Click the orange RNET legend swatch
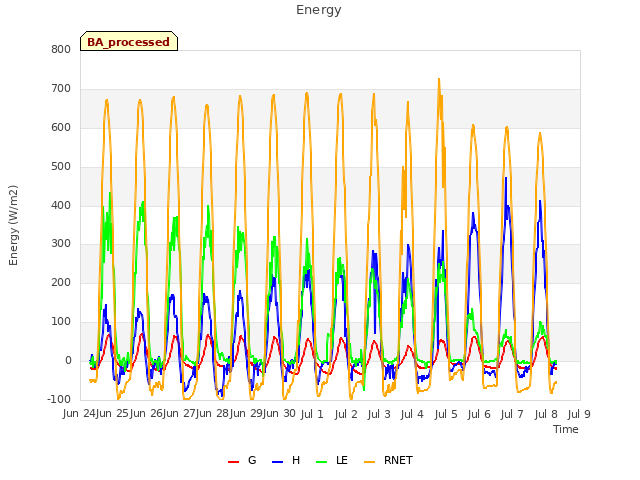The image size is (640, 480). 369,461
